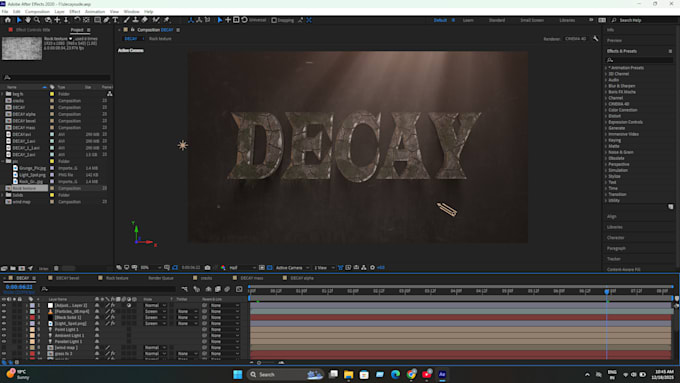Click the Home icon in the toolbar
The image size is (680, 383).
[8, 20]
